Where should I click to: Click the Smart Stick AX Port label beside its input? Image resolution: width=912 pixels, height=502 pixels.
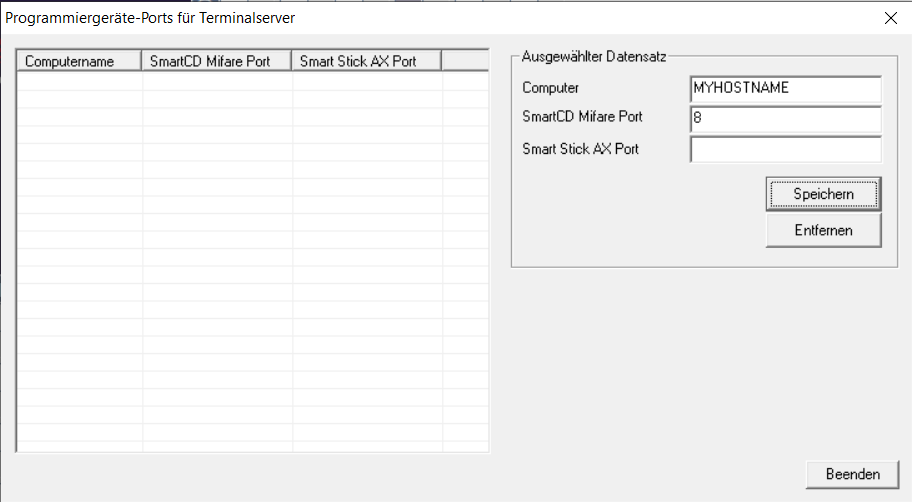tap(580, 149)
